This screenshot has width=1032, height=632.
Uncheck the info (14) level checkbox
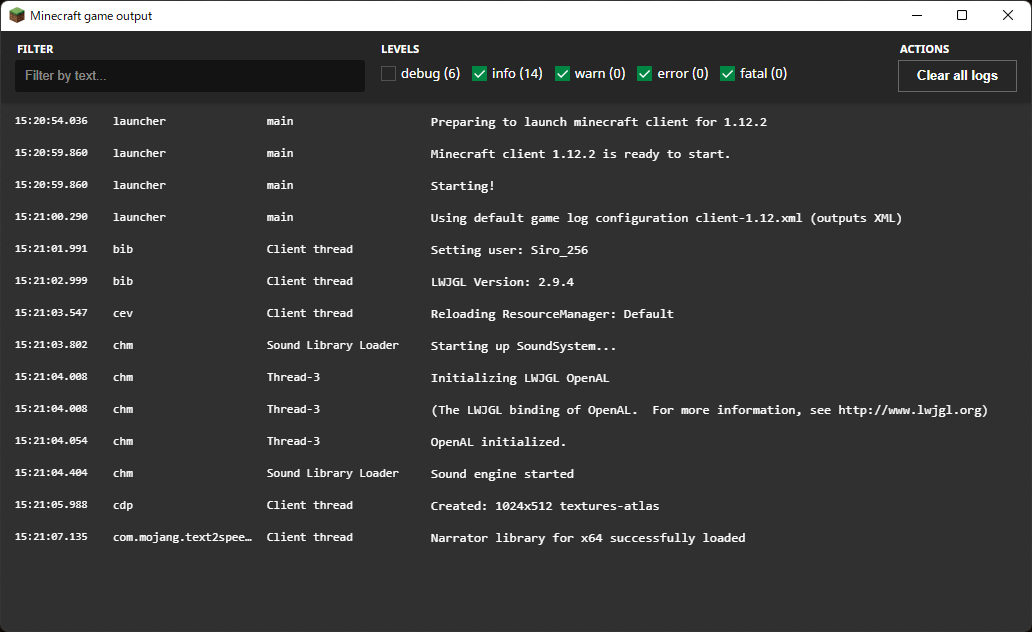pos(480,74)
